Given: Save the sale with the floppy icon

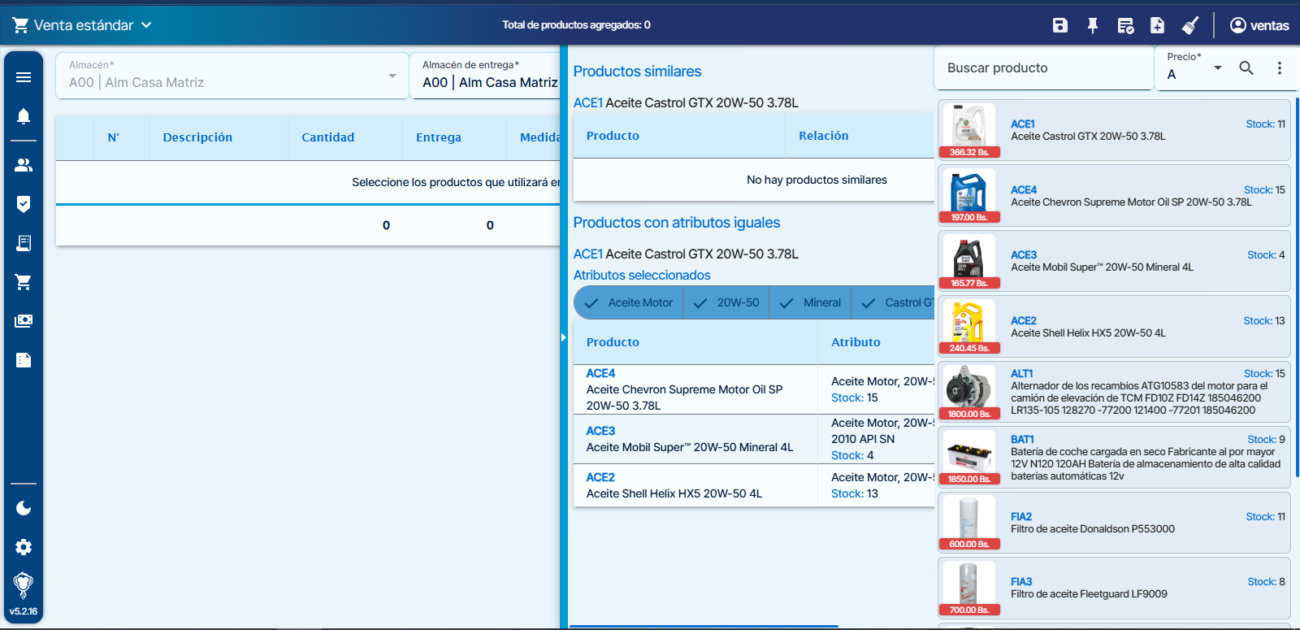Looking at the screenshot, I should 1060,25.
